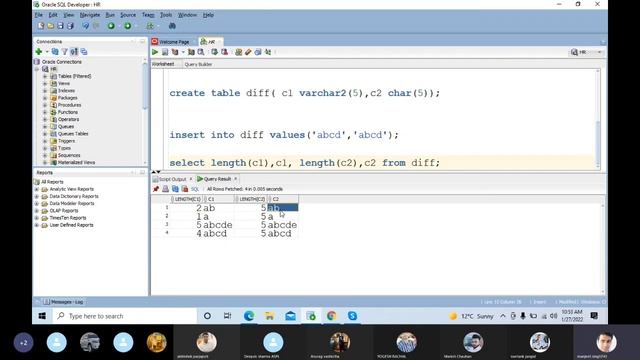Open the new connection dropdown arrow
Image resolution: width=640 pixels, height=360 pixels.
tap(47, 51)
